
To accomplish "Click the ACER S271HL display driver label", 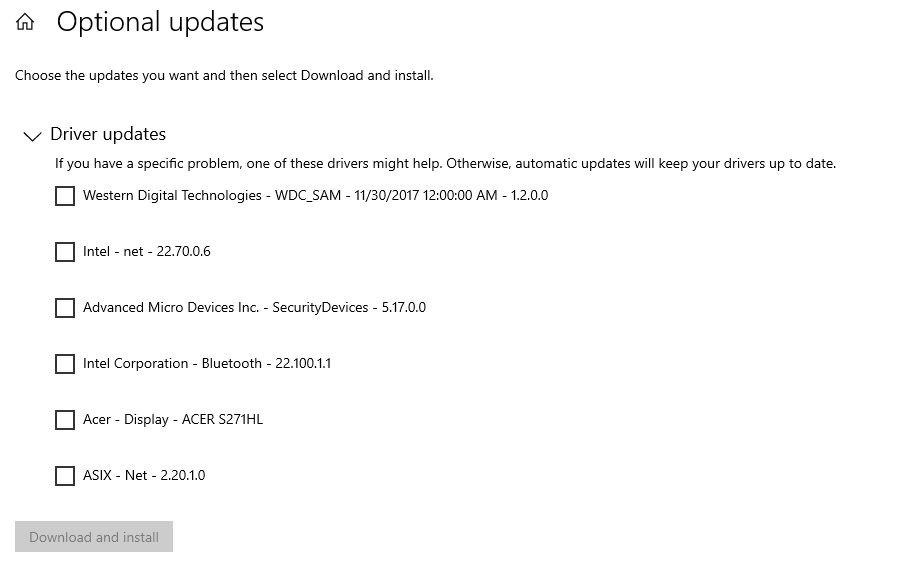I will tap(173, 419).
